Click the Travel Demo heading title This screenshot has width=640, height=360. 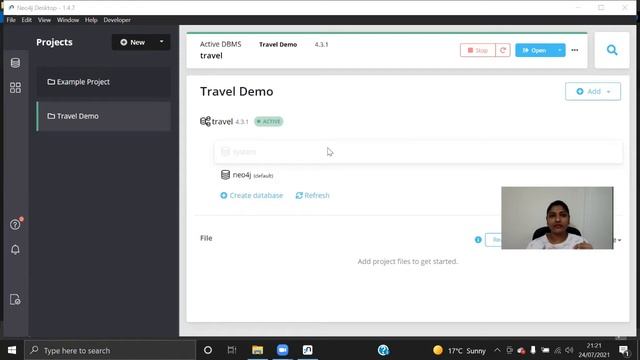click(x=237, y=91)
